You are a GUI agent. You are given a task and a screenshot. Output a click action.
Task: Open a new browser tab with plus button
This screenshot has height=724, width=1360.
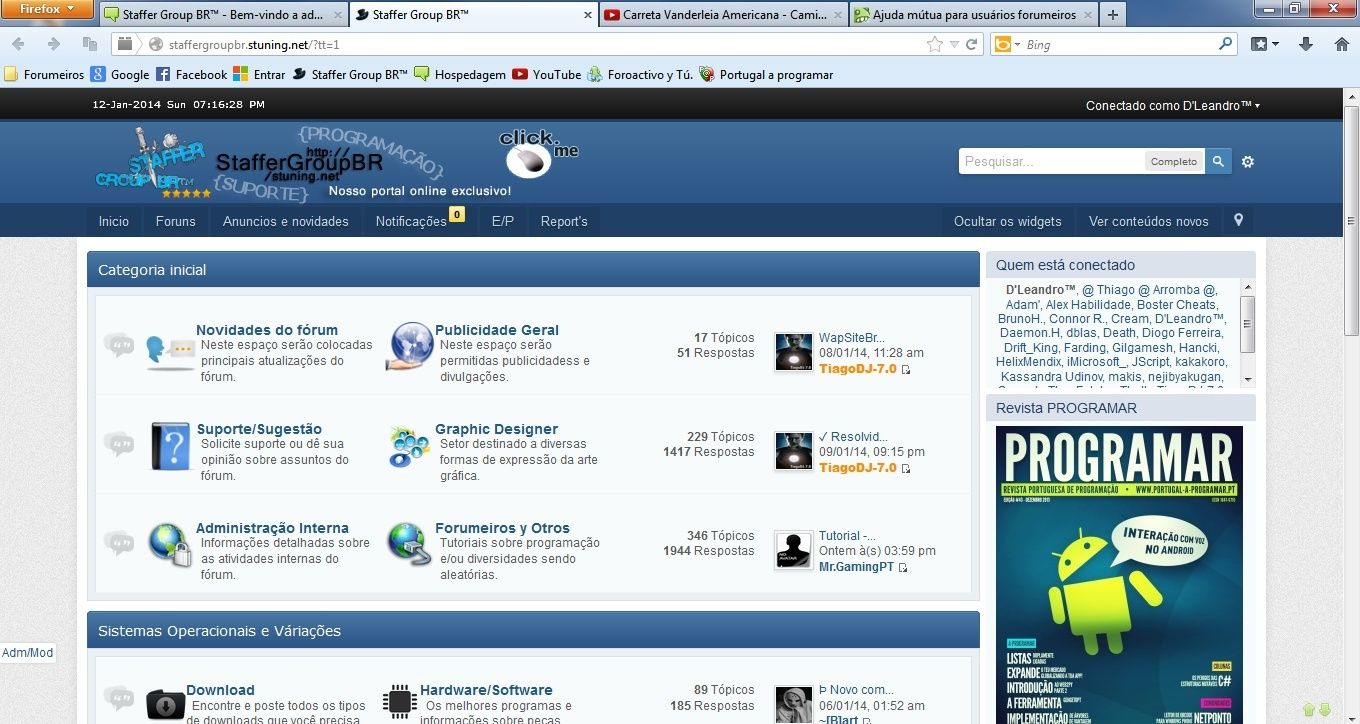[x=1113, y=15]
